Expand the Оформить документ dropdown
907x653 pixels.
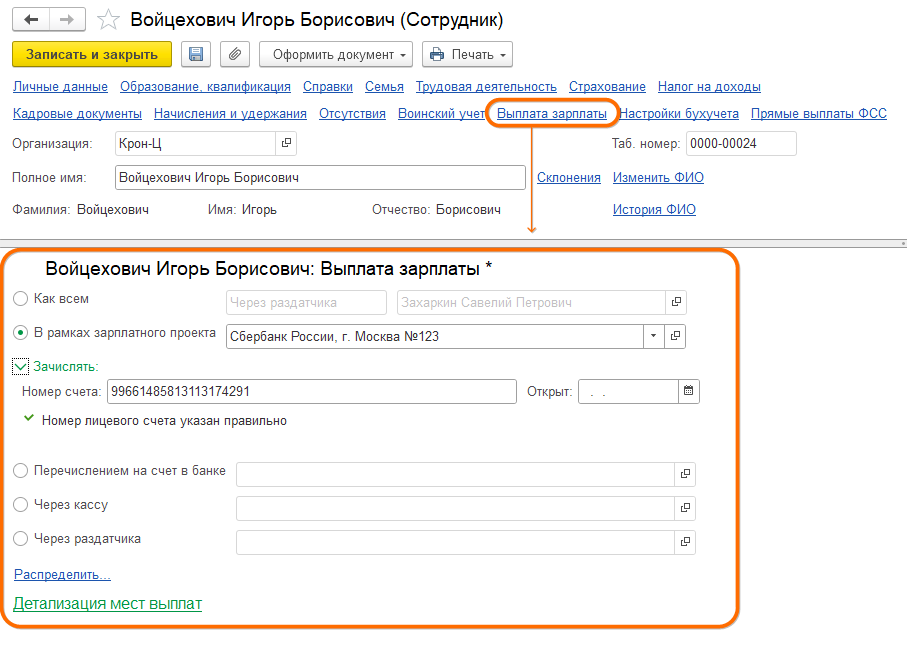335,54
